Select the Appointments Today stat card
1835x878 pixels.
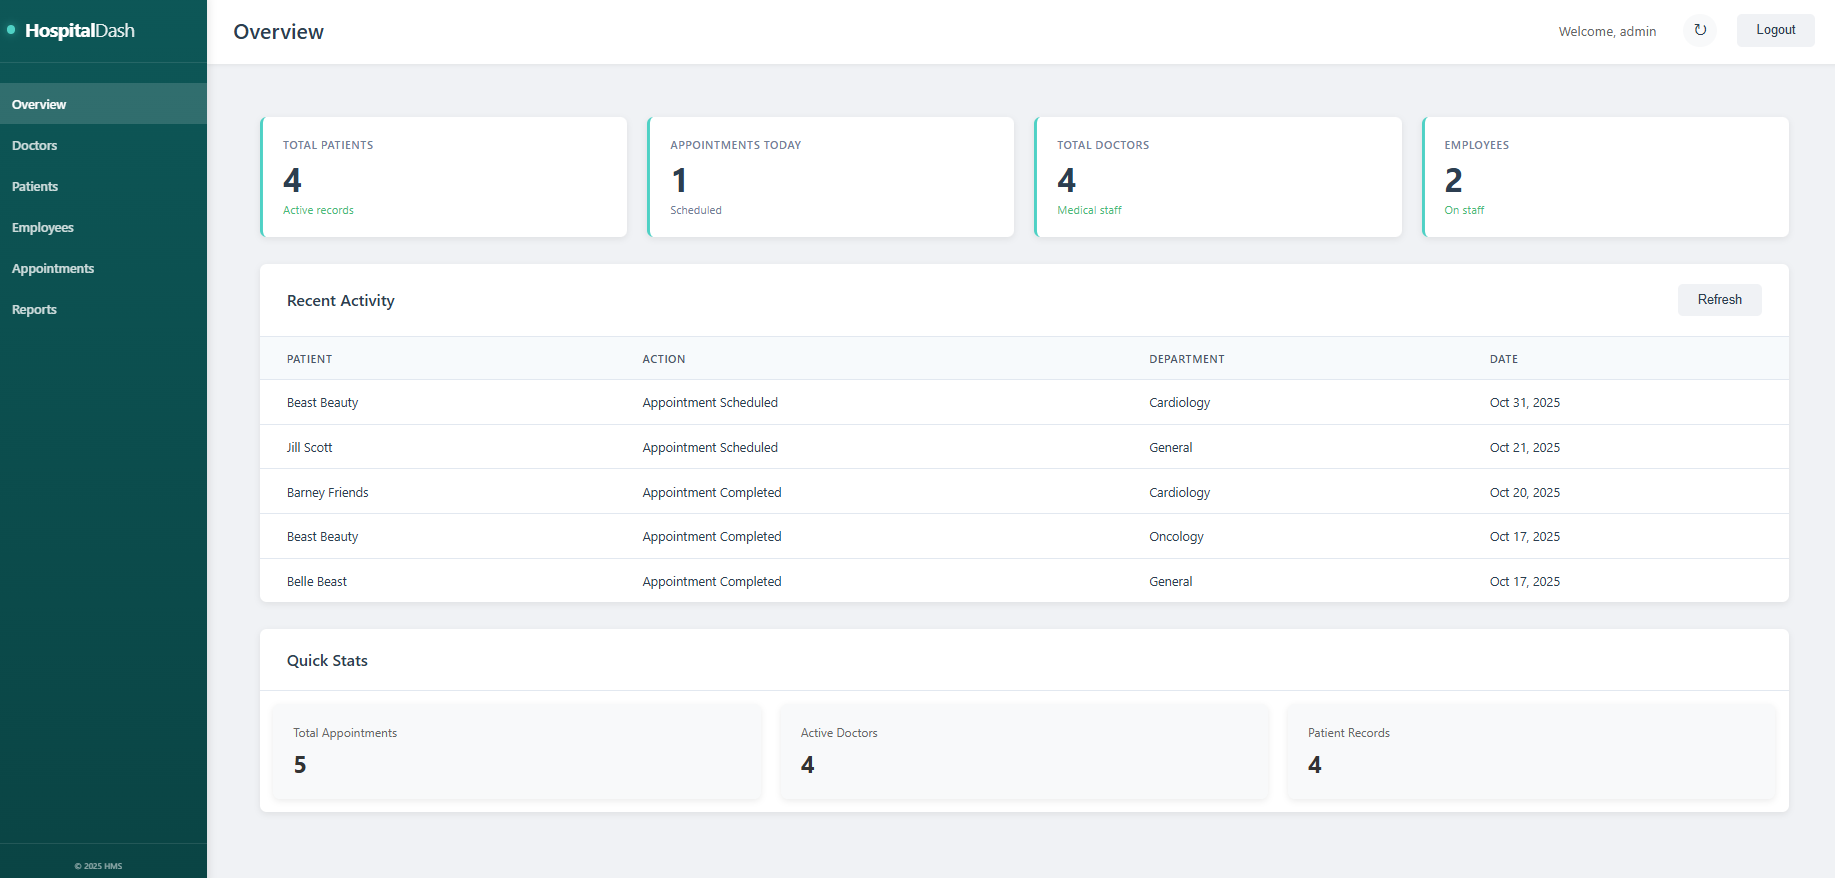click(x=831, y=177)
